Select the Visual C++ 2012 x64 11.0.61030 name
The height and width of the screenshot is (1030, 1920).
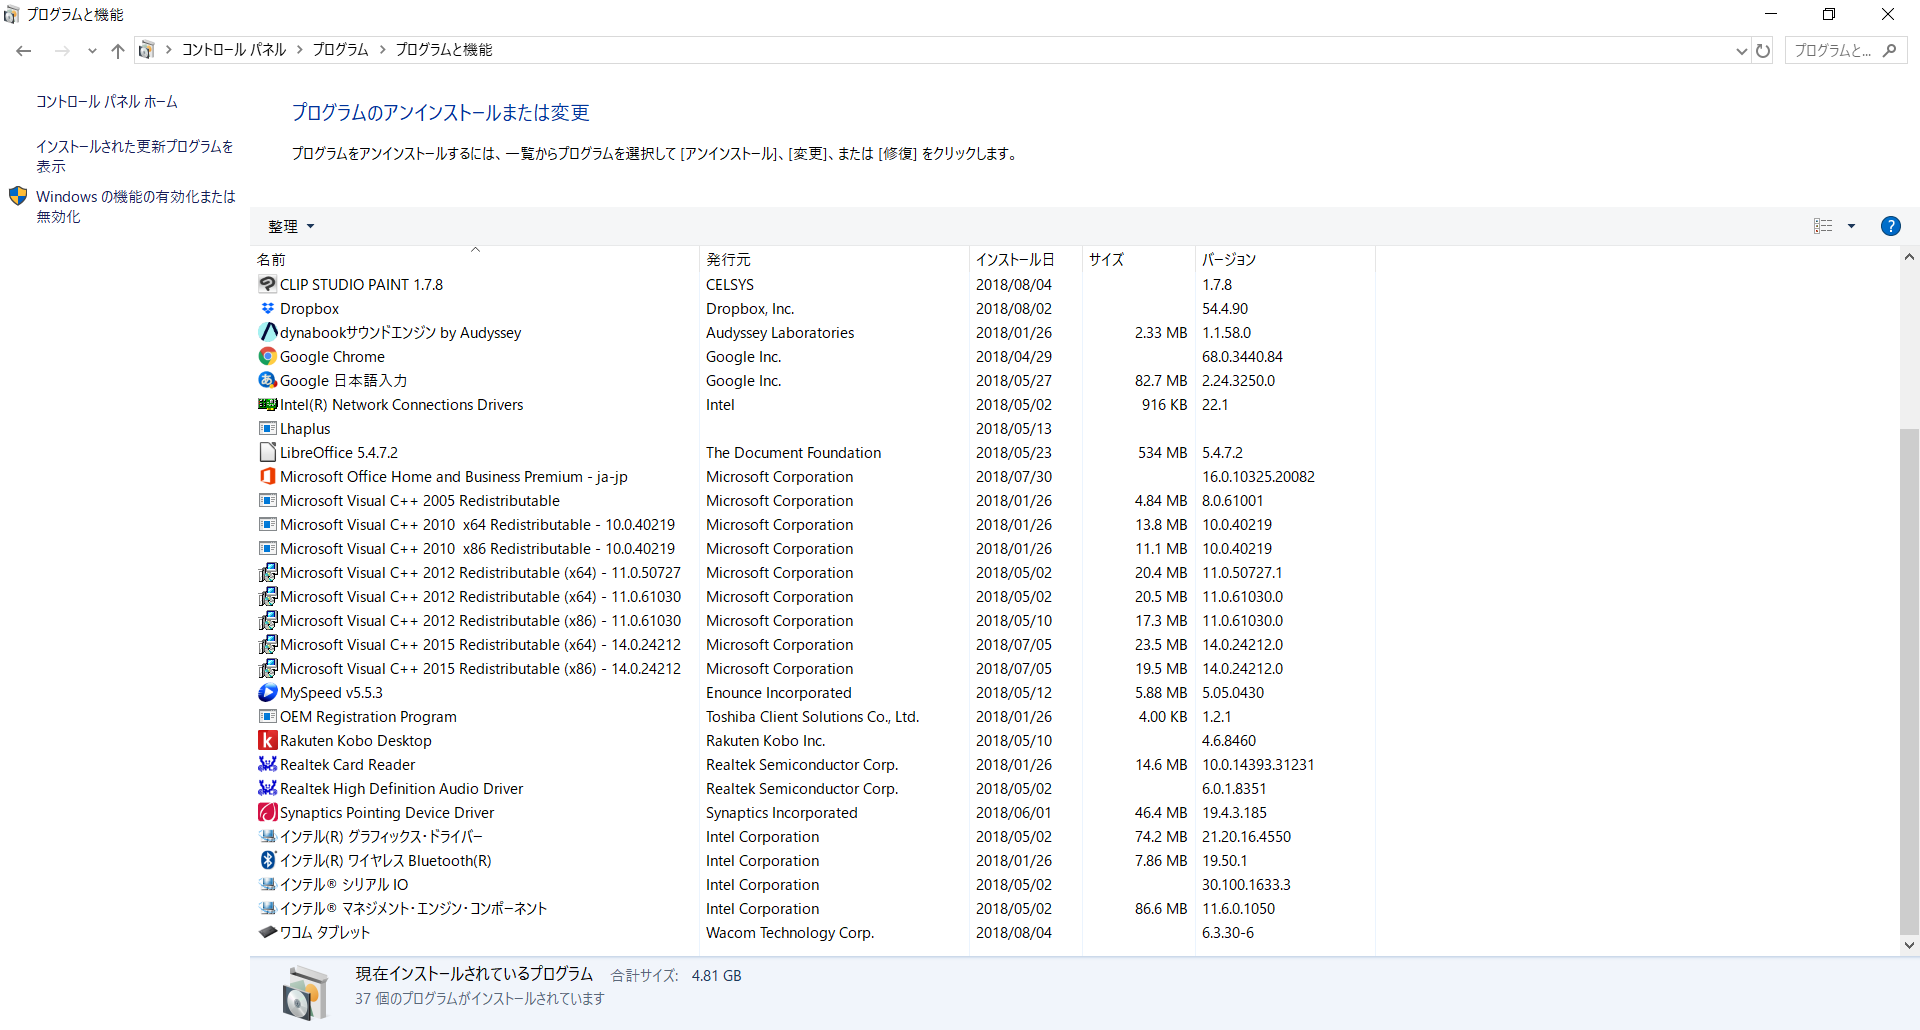[x=480, y=597]
